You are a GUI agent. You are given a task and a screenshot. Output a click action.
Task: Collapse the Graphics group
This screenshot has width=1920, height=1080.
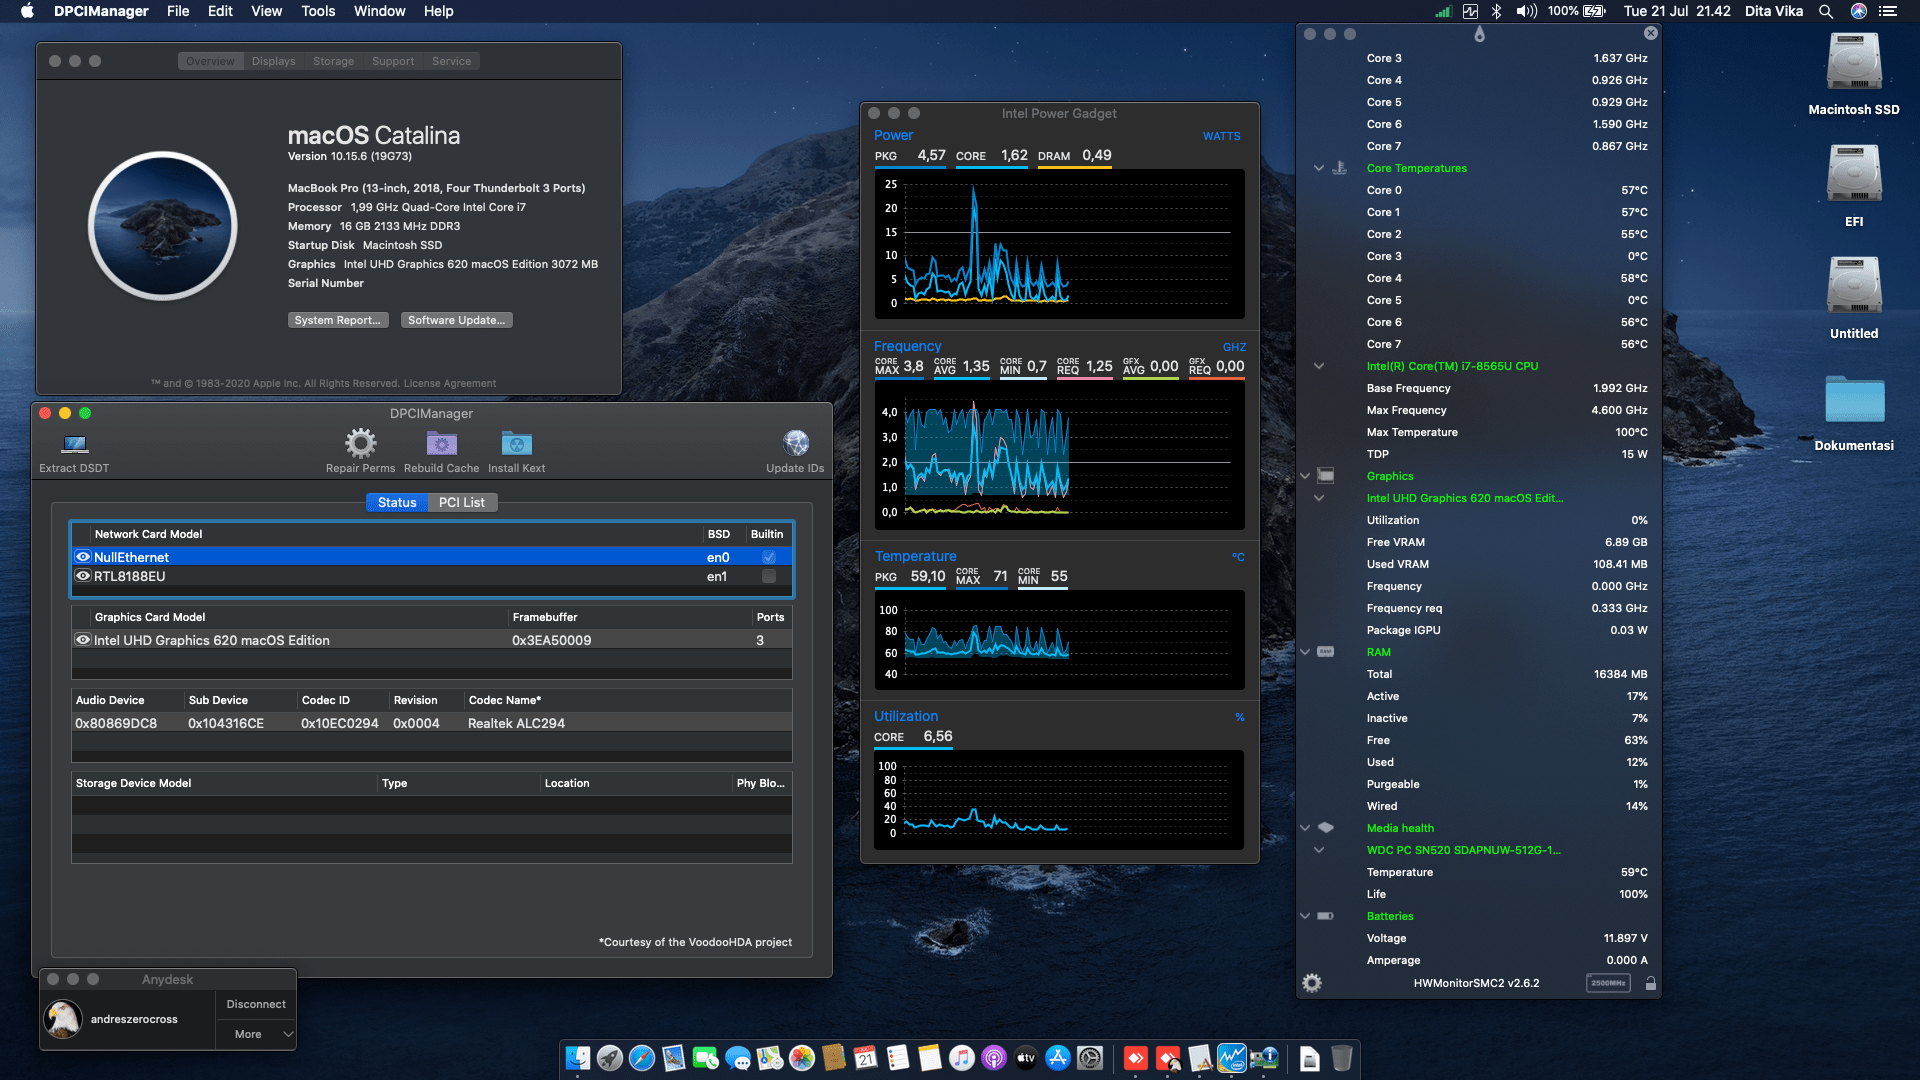1305,476
